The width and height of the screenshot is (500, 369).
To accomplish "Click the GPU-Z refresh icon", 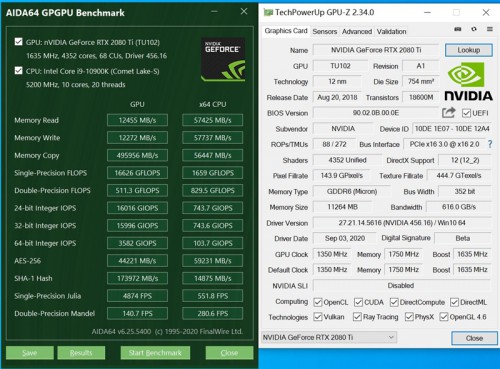I will point(474,29).
